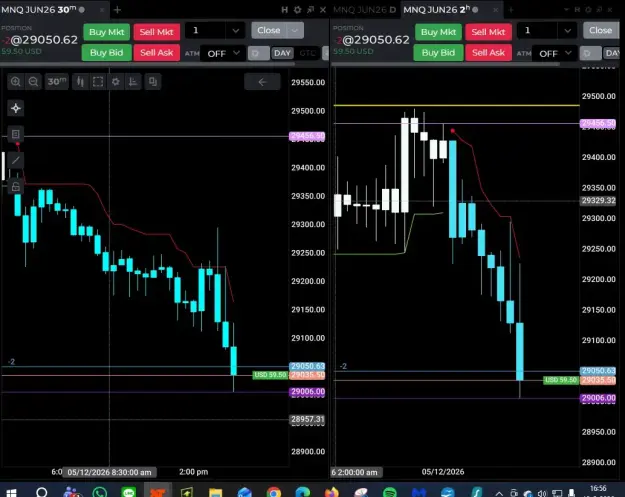
Task: Zoom in on the 30m chart
Action: pyautogui.click(x=16, y=82)
